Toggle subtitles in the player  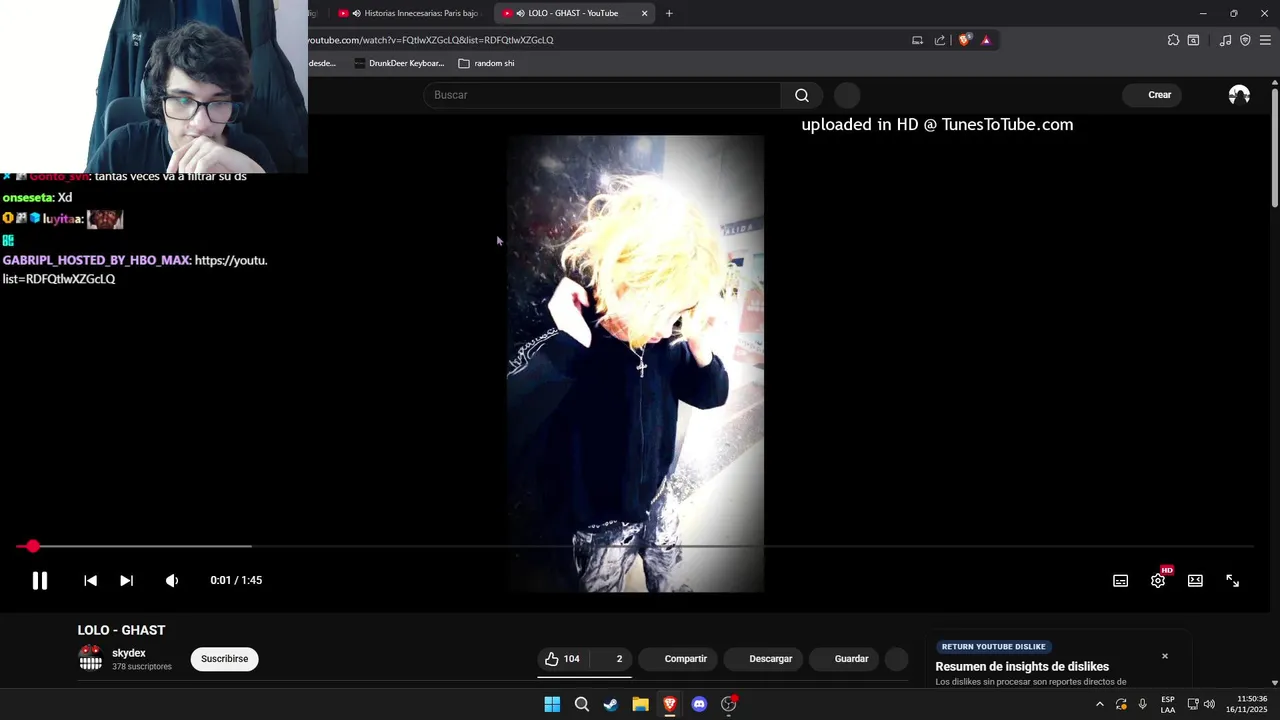[x=1121, y=581]
